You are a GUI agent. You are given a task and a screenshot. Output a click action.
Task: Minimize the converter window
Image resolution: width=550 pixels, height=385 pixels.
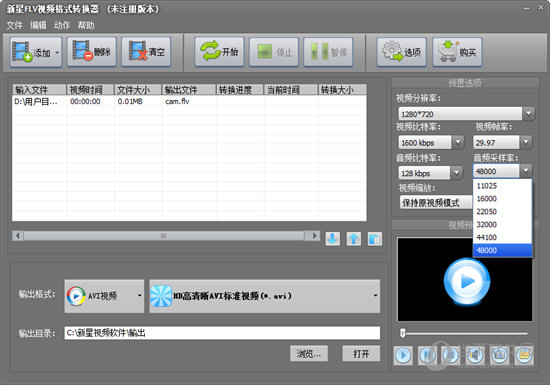526,8
